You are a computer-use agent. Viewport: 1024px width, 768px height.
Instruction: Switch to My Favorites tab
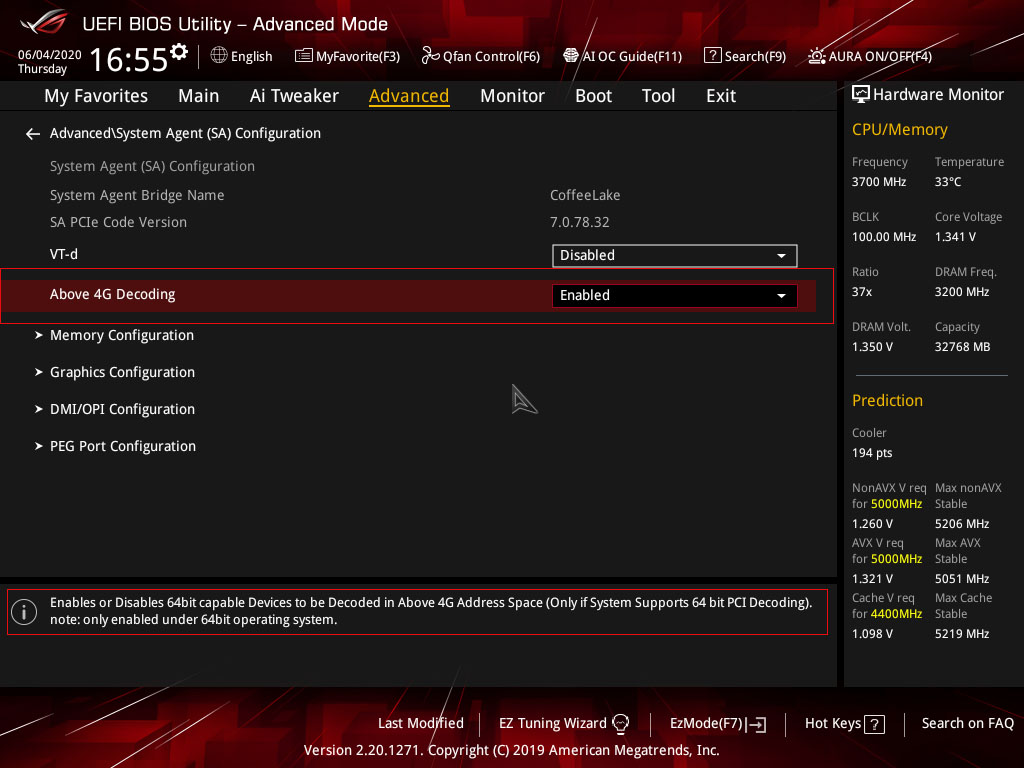pos(96,96)
